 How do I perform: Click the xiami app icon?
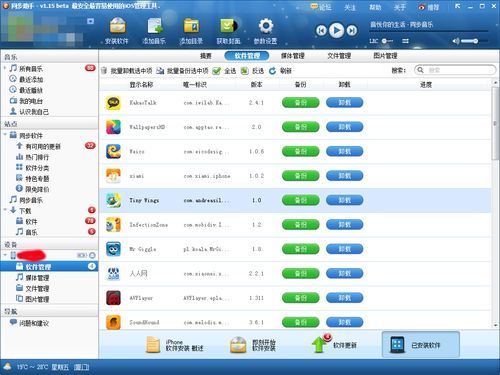point(113,176)
